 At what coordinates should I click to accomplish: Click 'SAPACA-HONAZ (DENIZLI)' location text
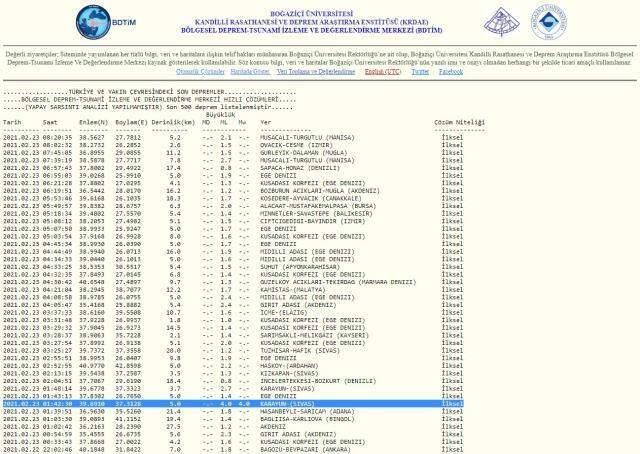[x=300, y=168]
